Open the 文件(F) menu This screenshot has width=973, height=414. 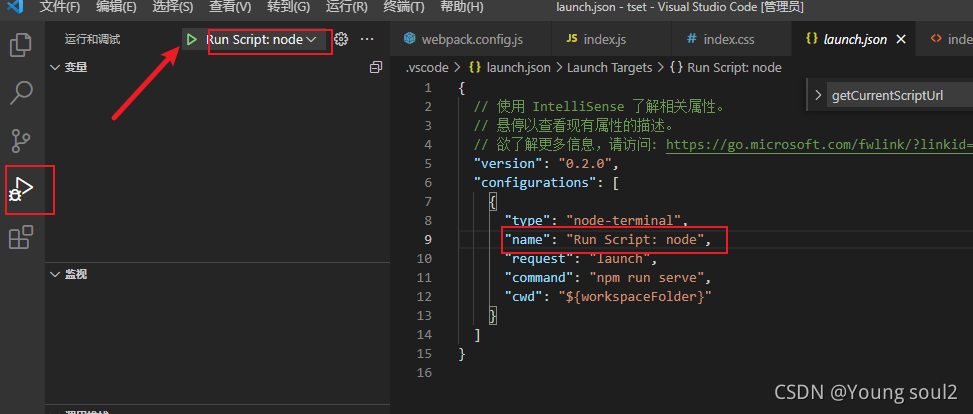point(60,7)
